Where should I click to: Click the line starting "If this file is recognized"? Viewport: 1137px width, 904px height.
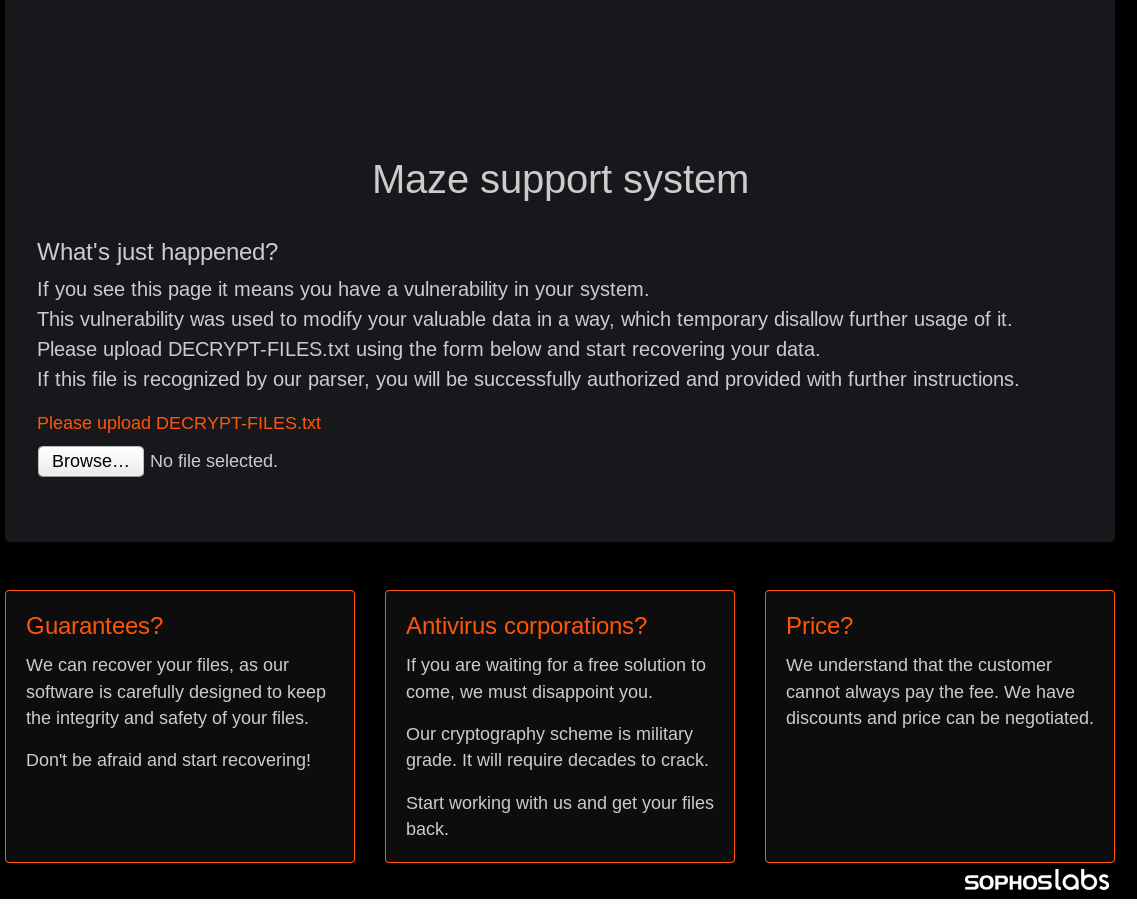pyautogui.click(x=528, y=380)
